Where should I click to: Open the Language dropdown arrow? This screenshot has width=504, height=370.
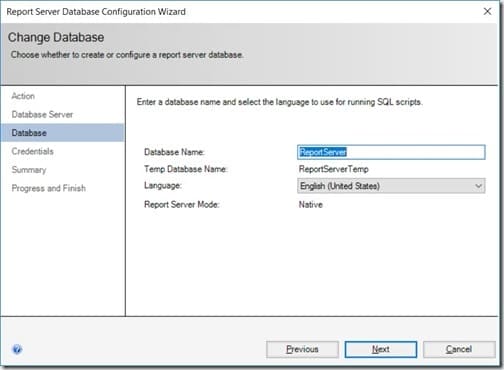[479, 186]
